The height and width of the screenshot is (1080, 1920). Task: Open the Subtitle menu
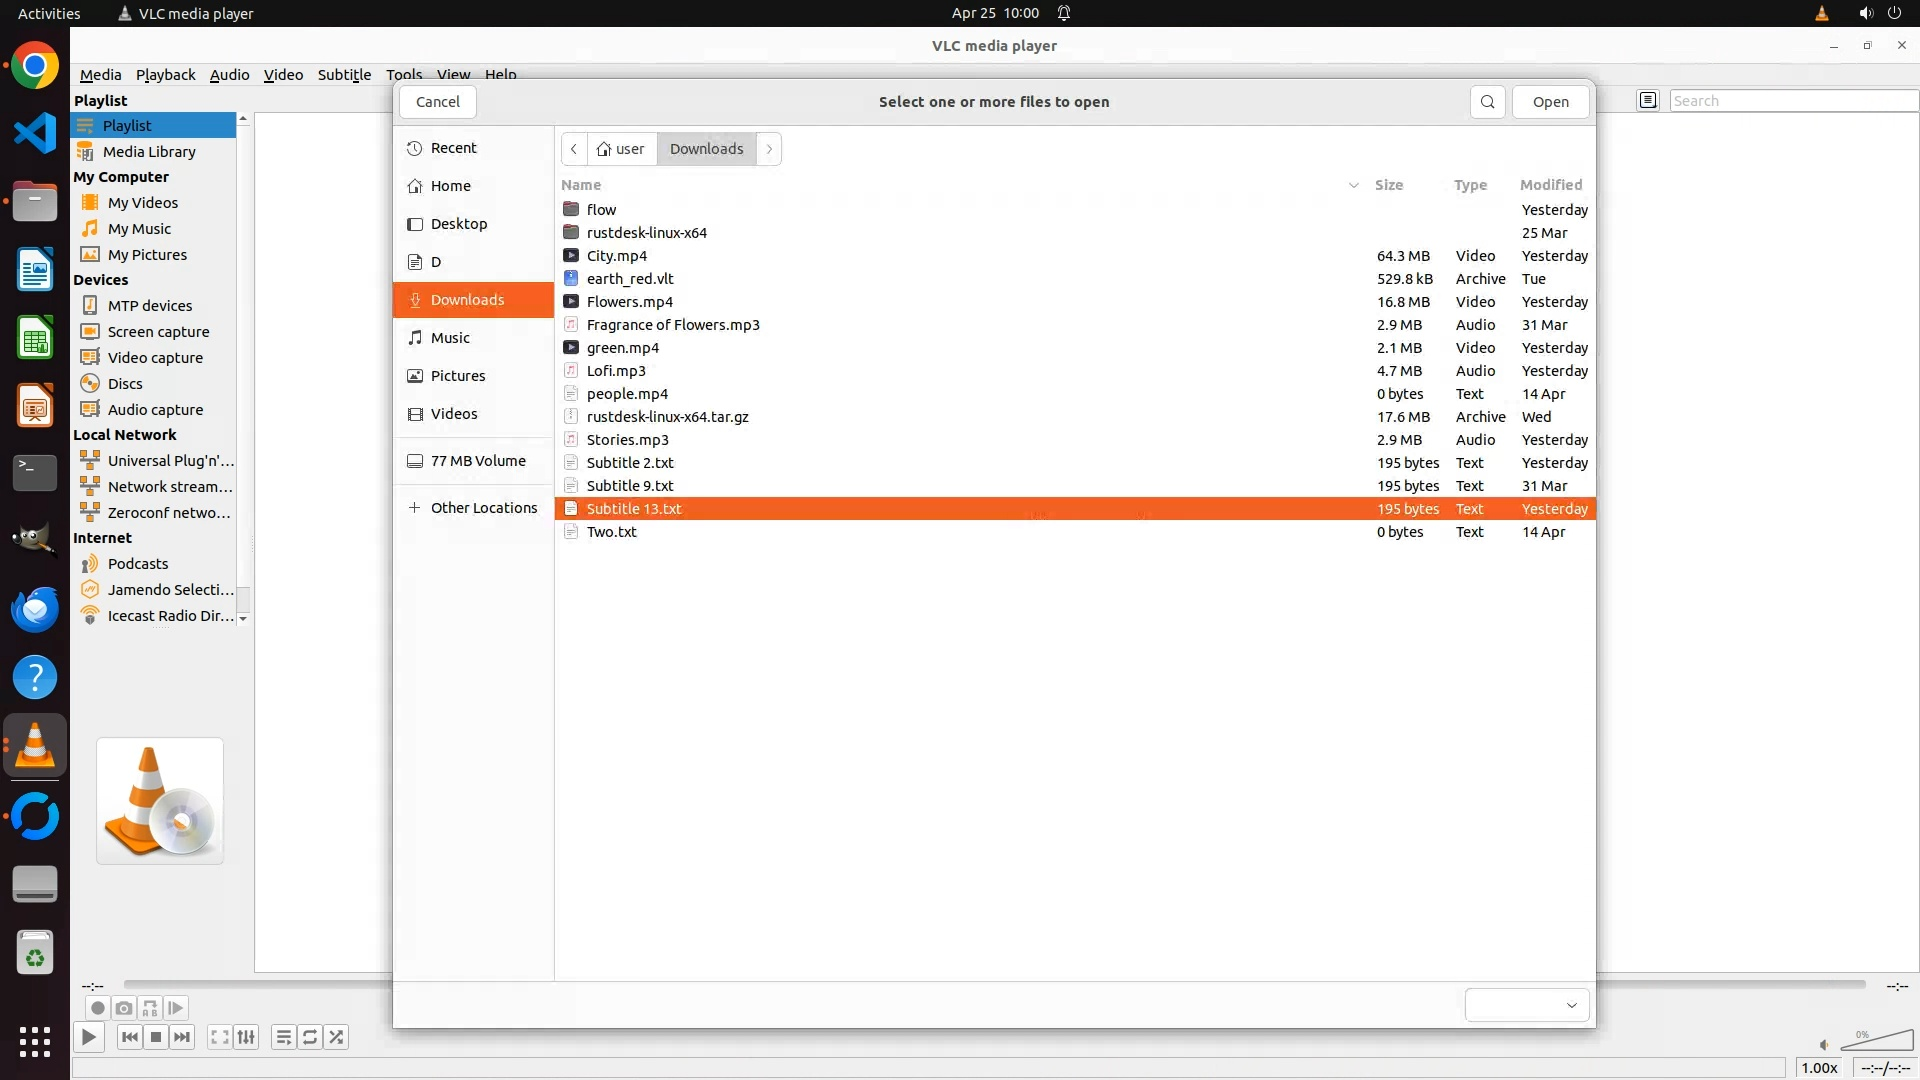(x=344, y=75)
